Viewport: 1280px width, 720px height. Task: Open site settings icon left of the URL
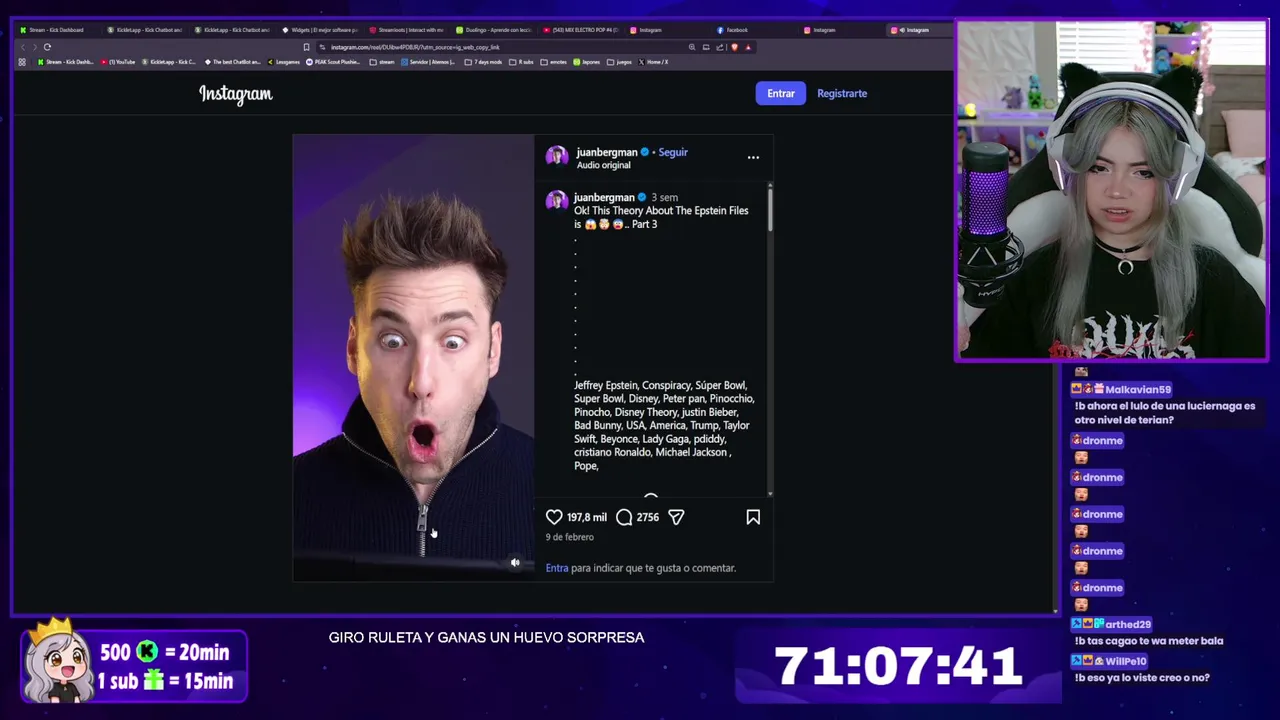tap(323, 47)
